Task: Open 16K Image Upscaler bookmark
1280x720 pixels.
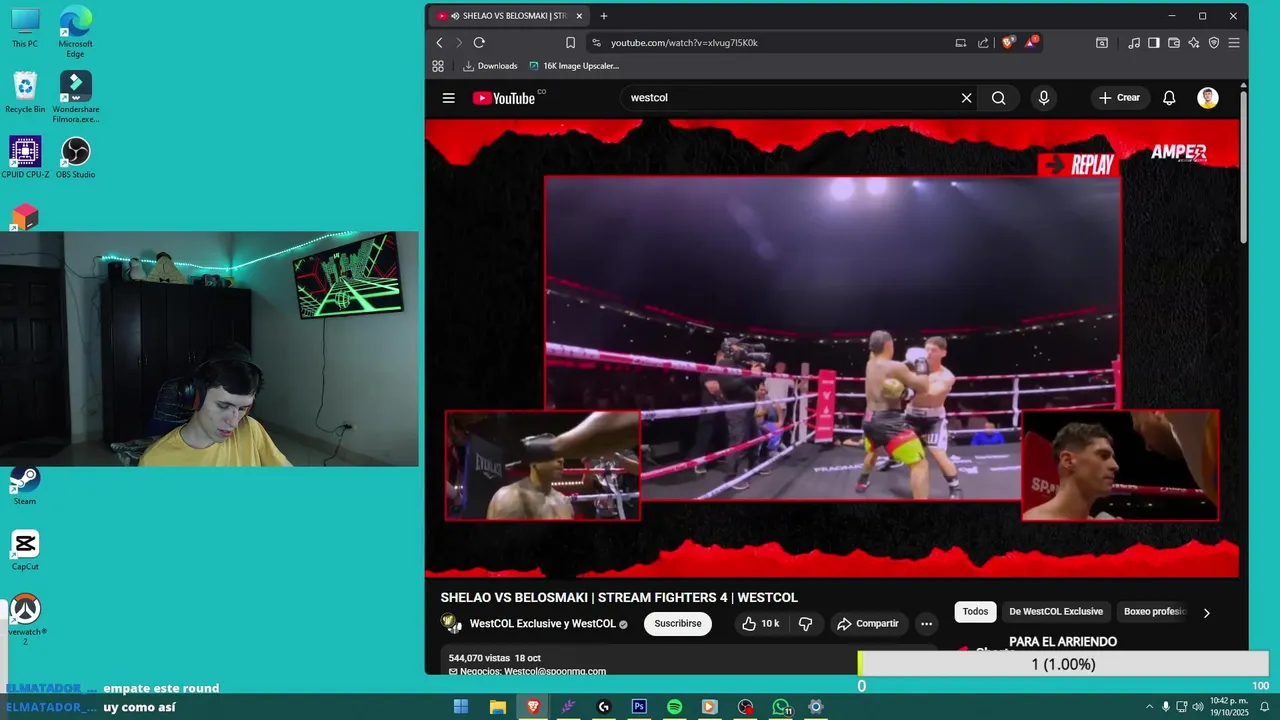Action: click(574, 66)
